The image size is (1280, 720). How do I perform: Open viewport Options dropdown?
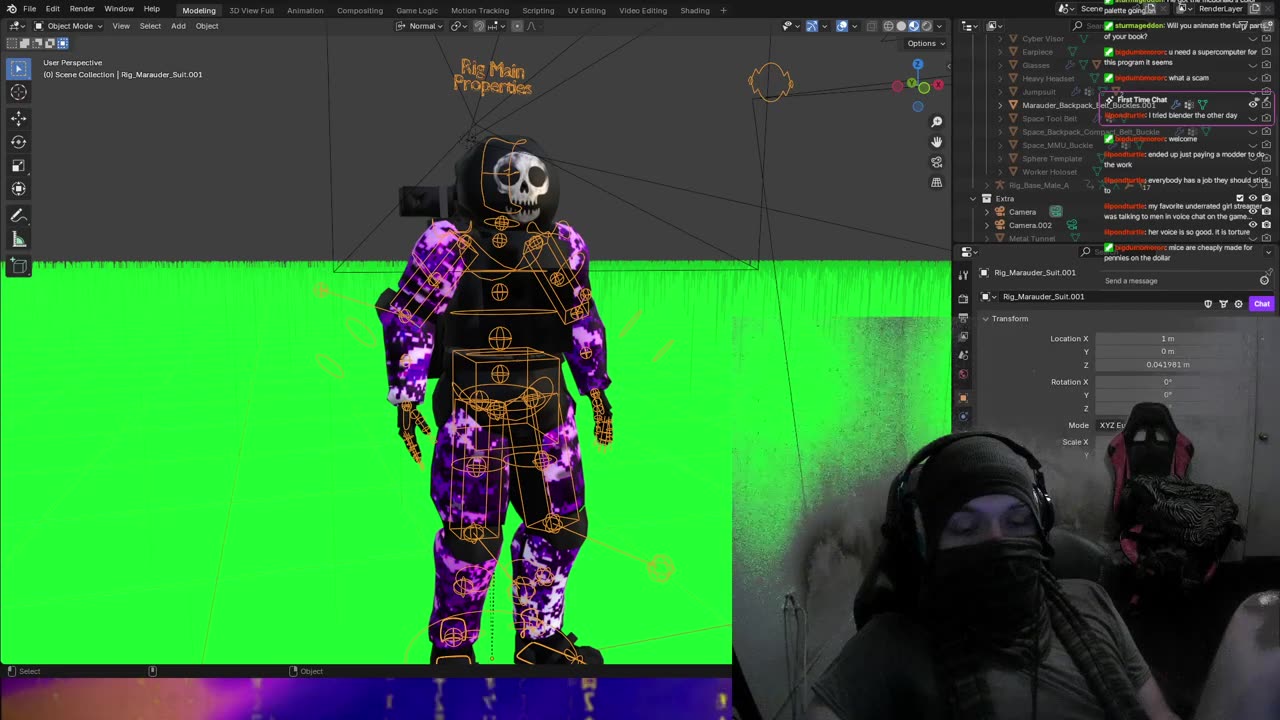(925, 43)
